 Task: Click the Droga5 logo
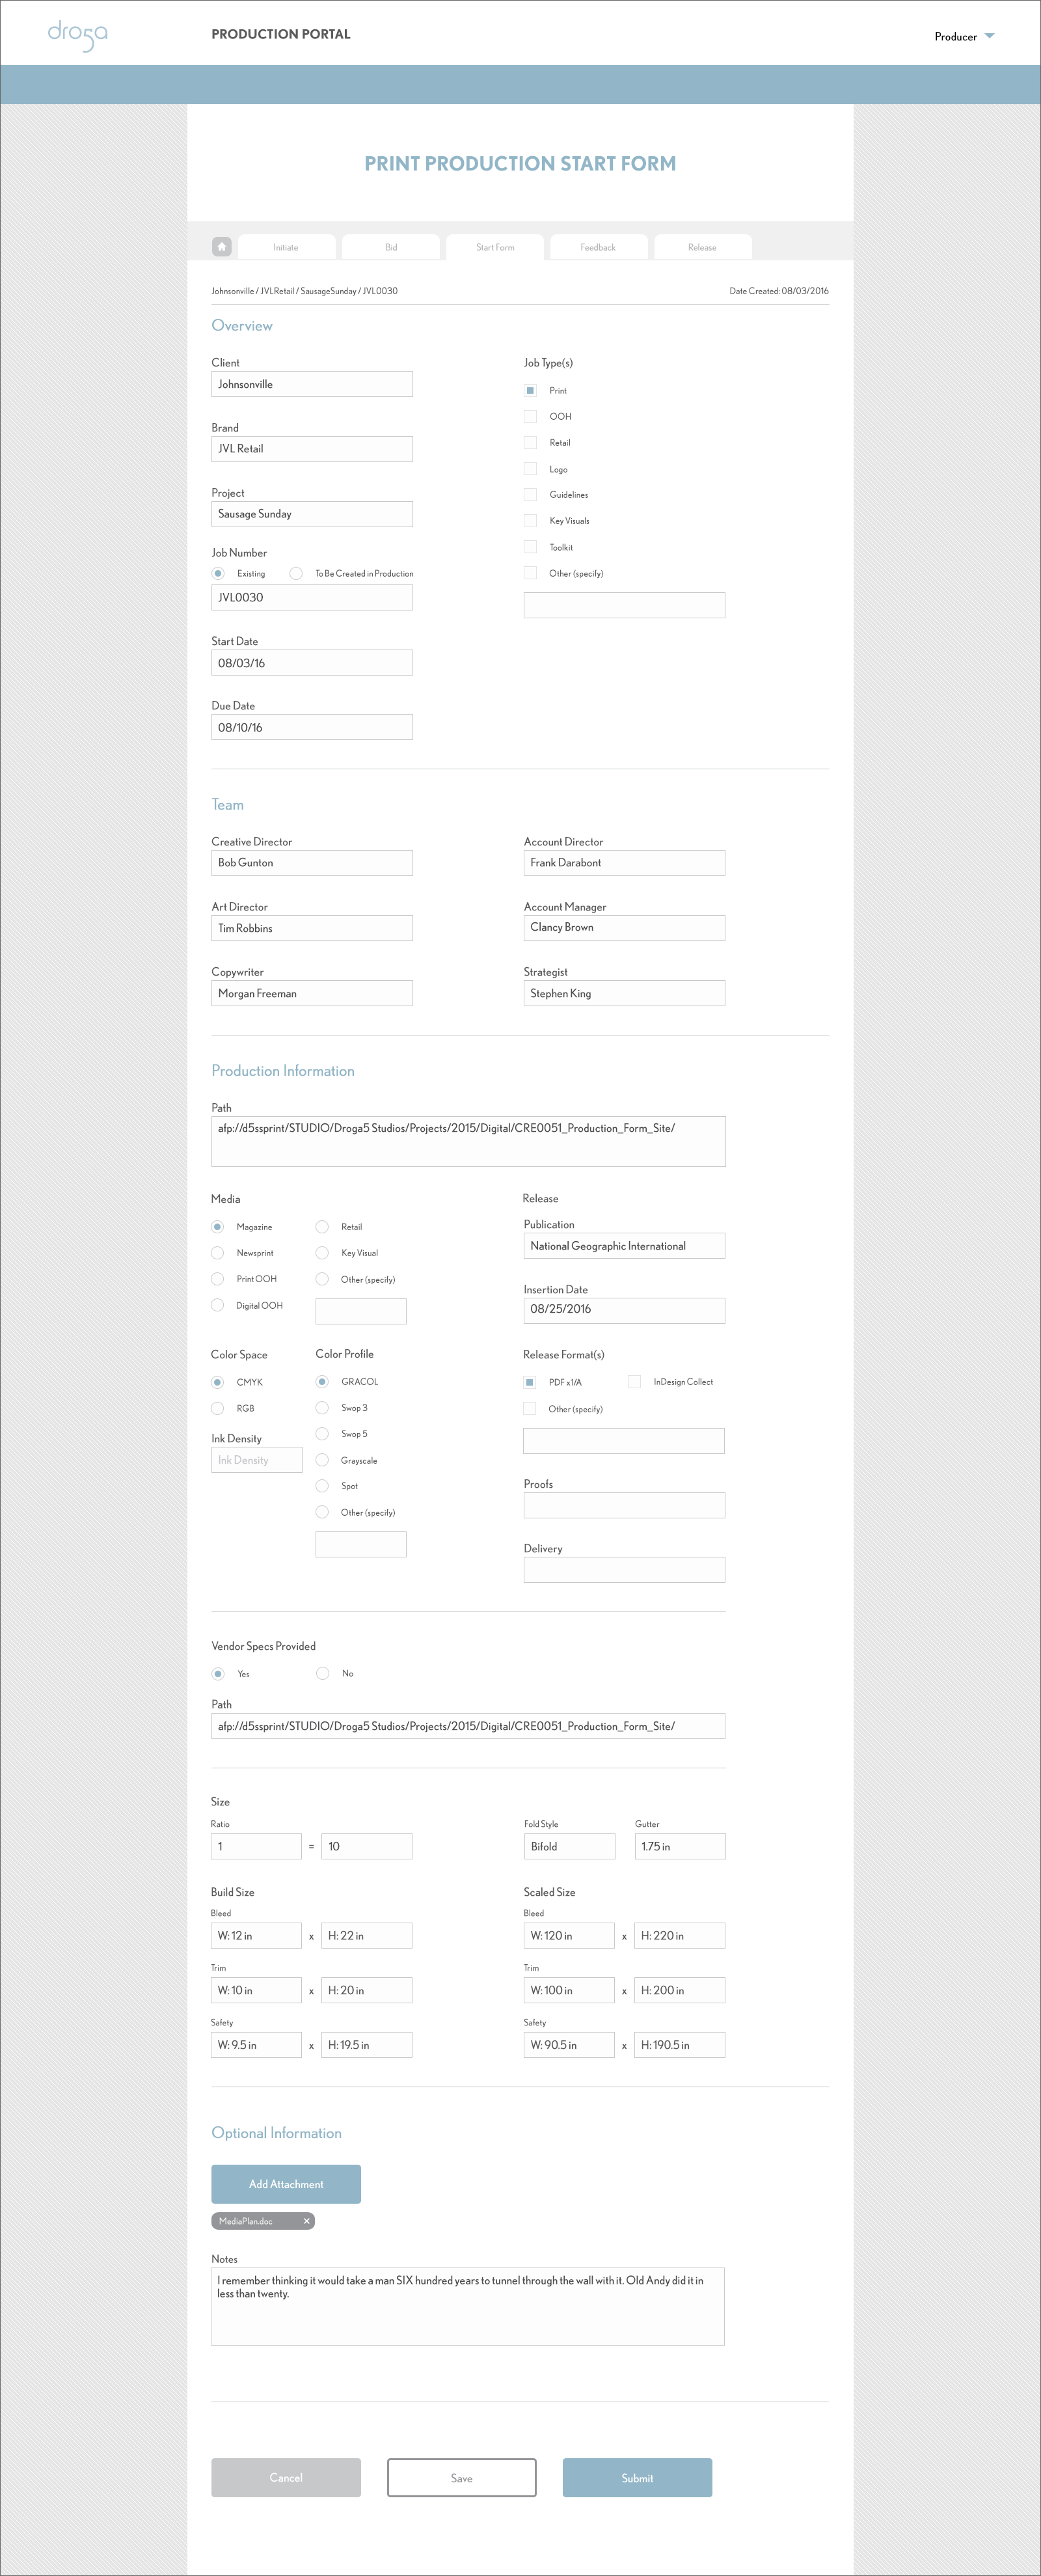click(78, 36)
